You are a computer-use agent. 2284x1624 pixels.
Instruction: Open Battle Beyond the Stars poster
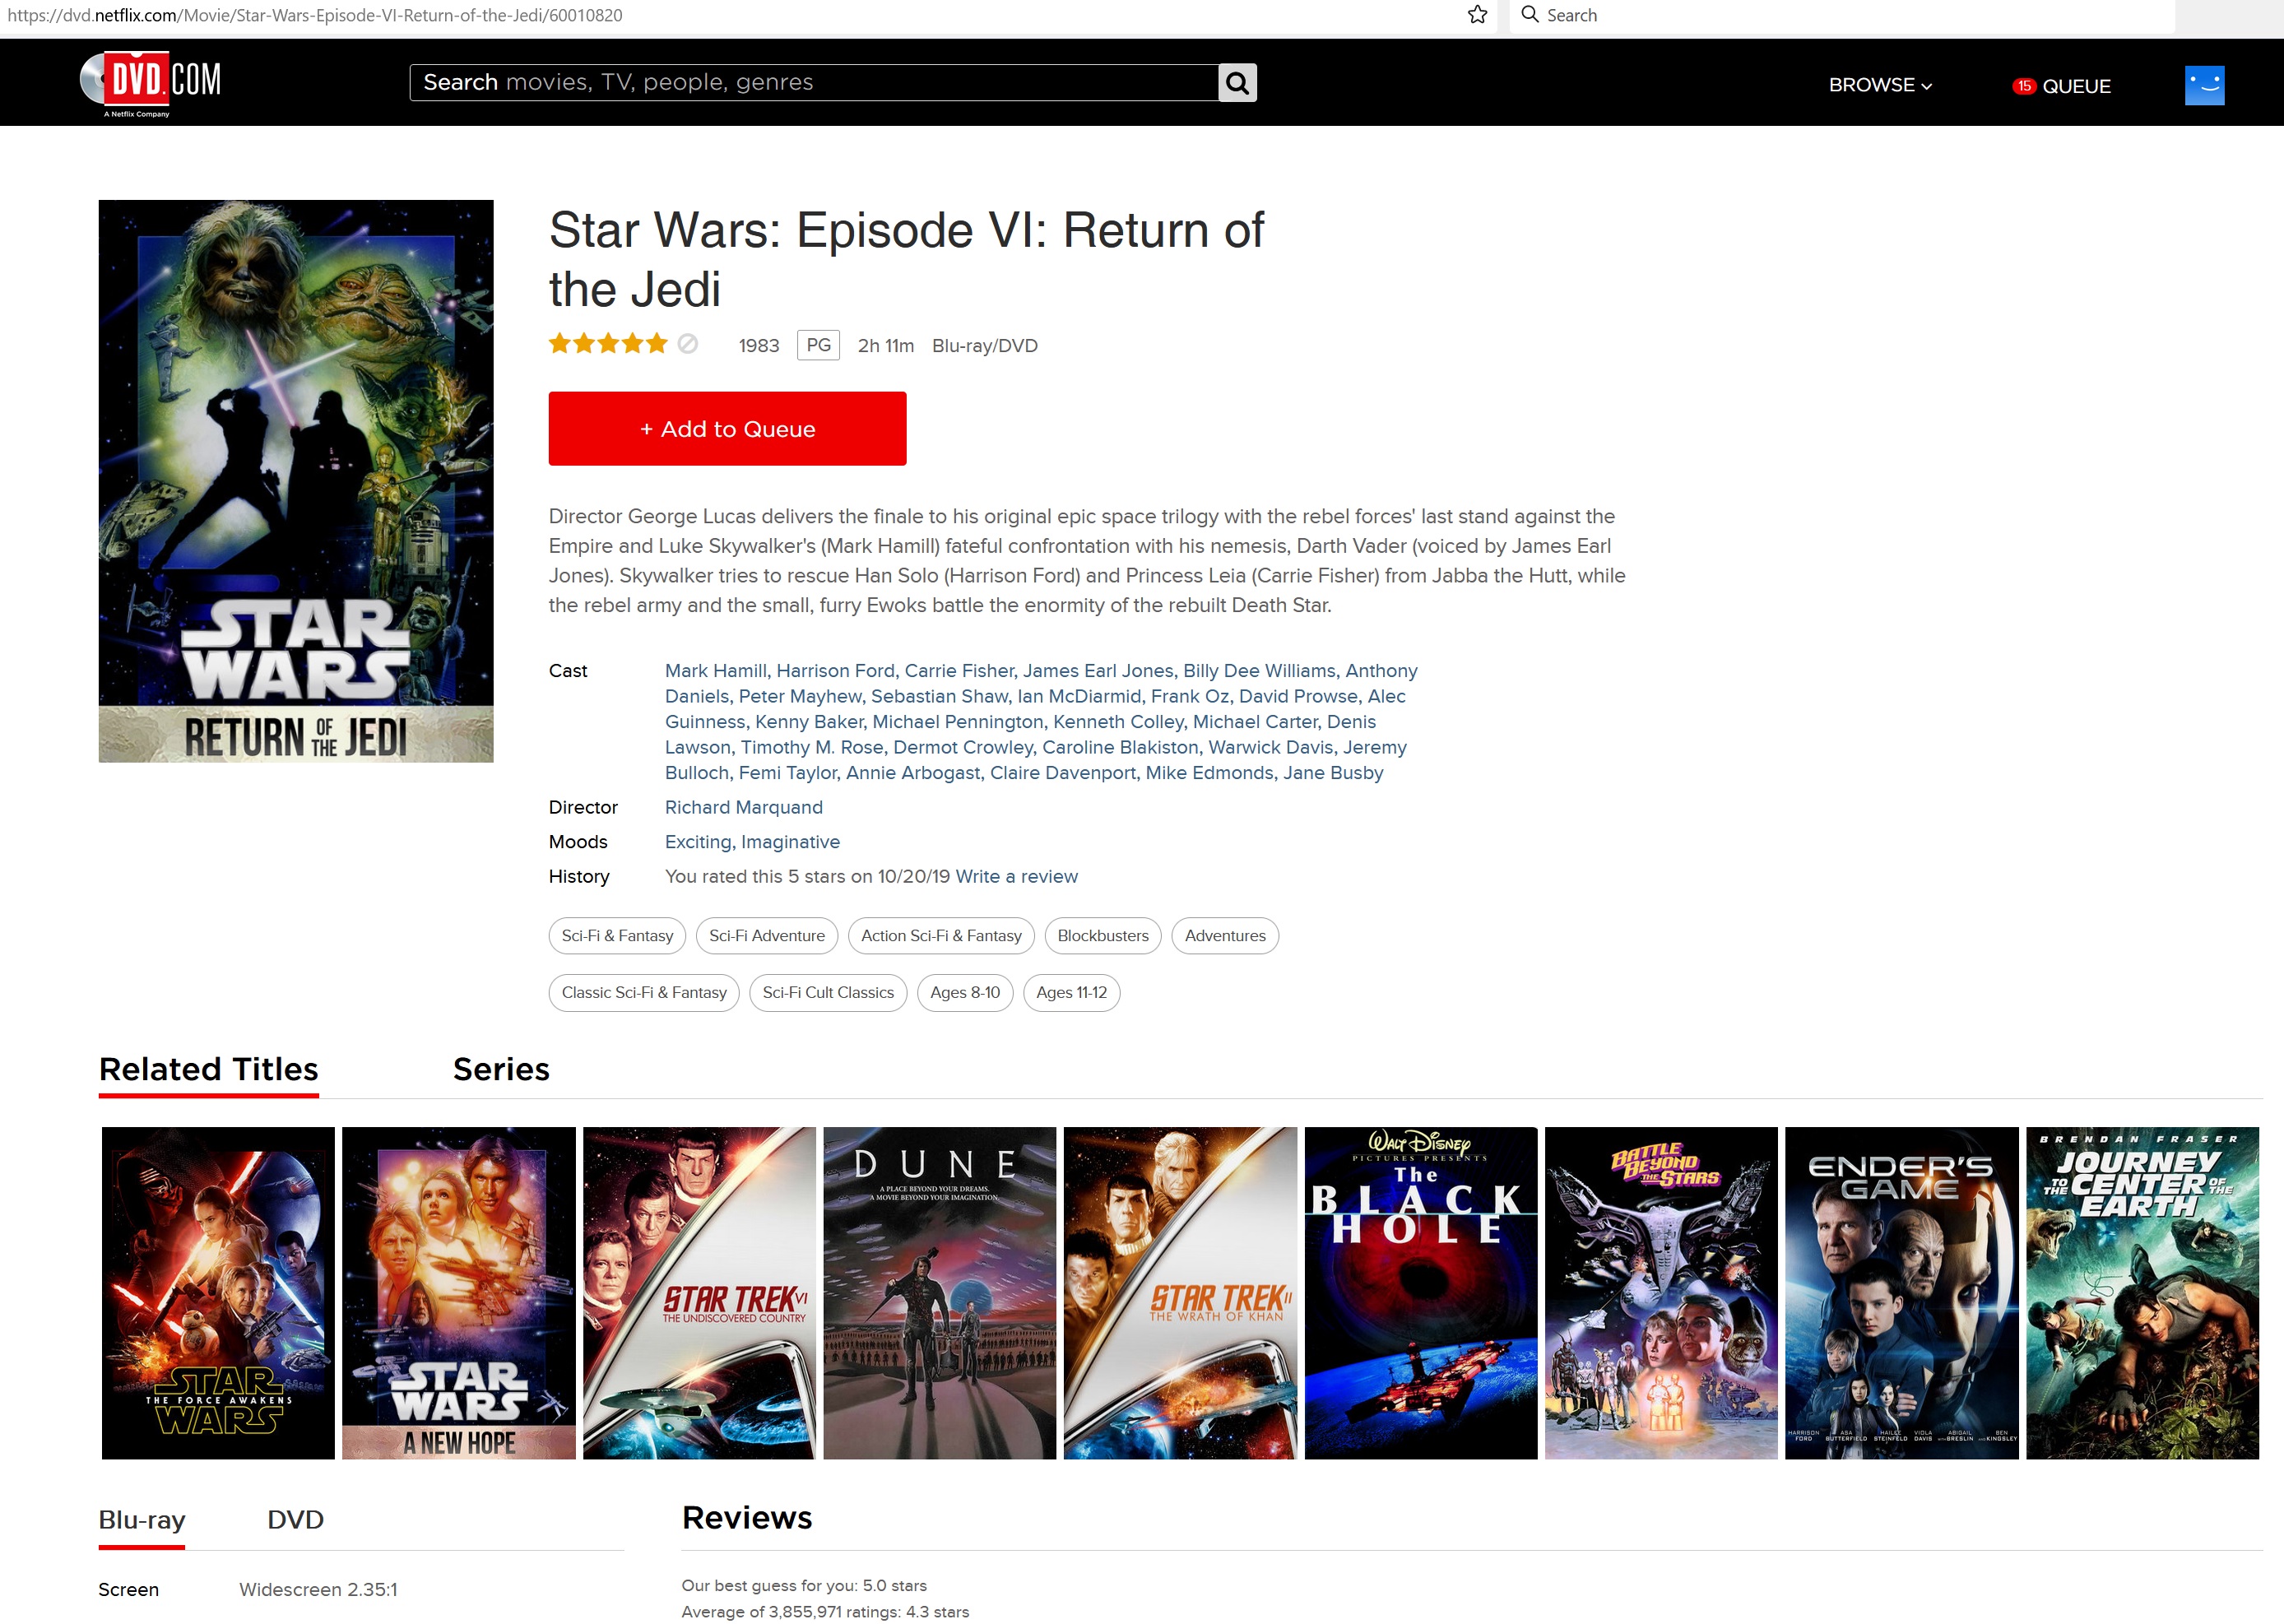1661,1293
